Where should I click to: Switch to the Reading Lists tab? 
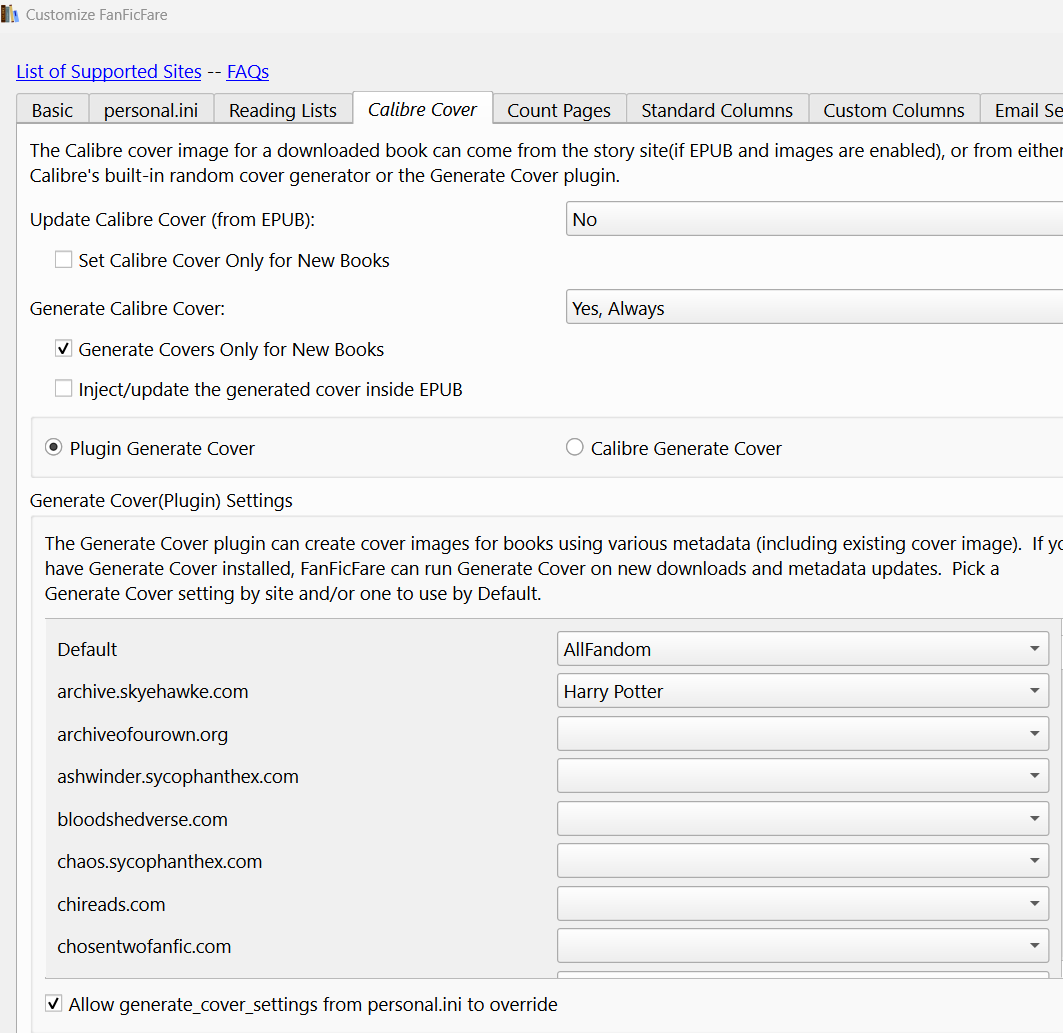click(x=283, y=111)
